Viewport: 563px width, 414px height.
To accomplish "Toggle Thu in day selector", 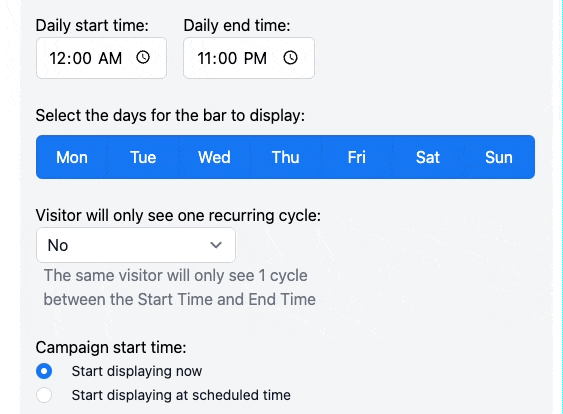I will click(x=285, y=157).
